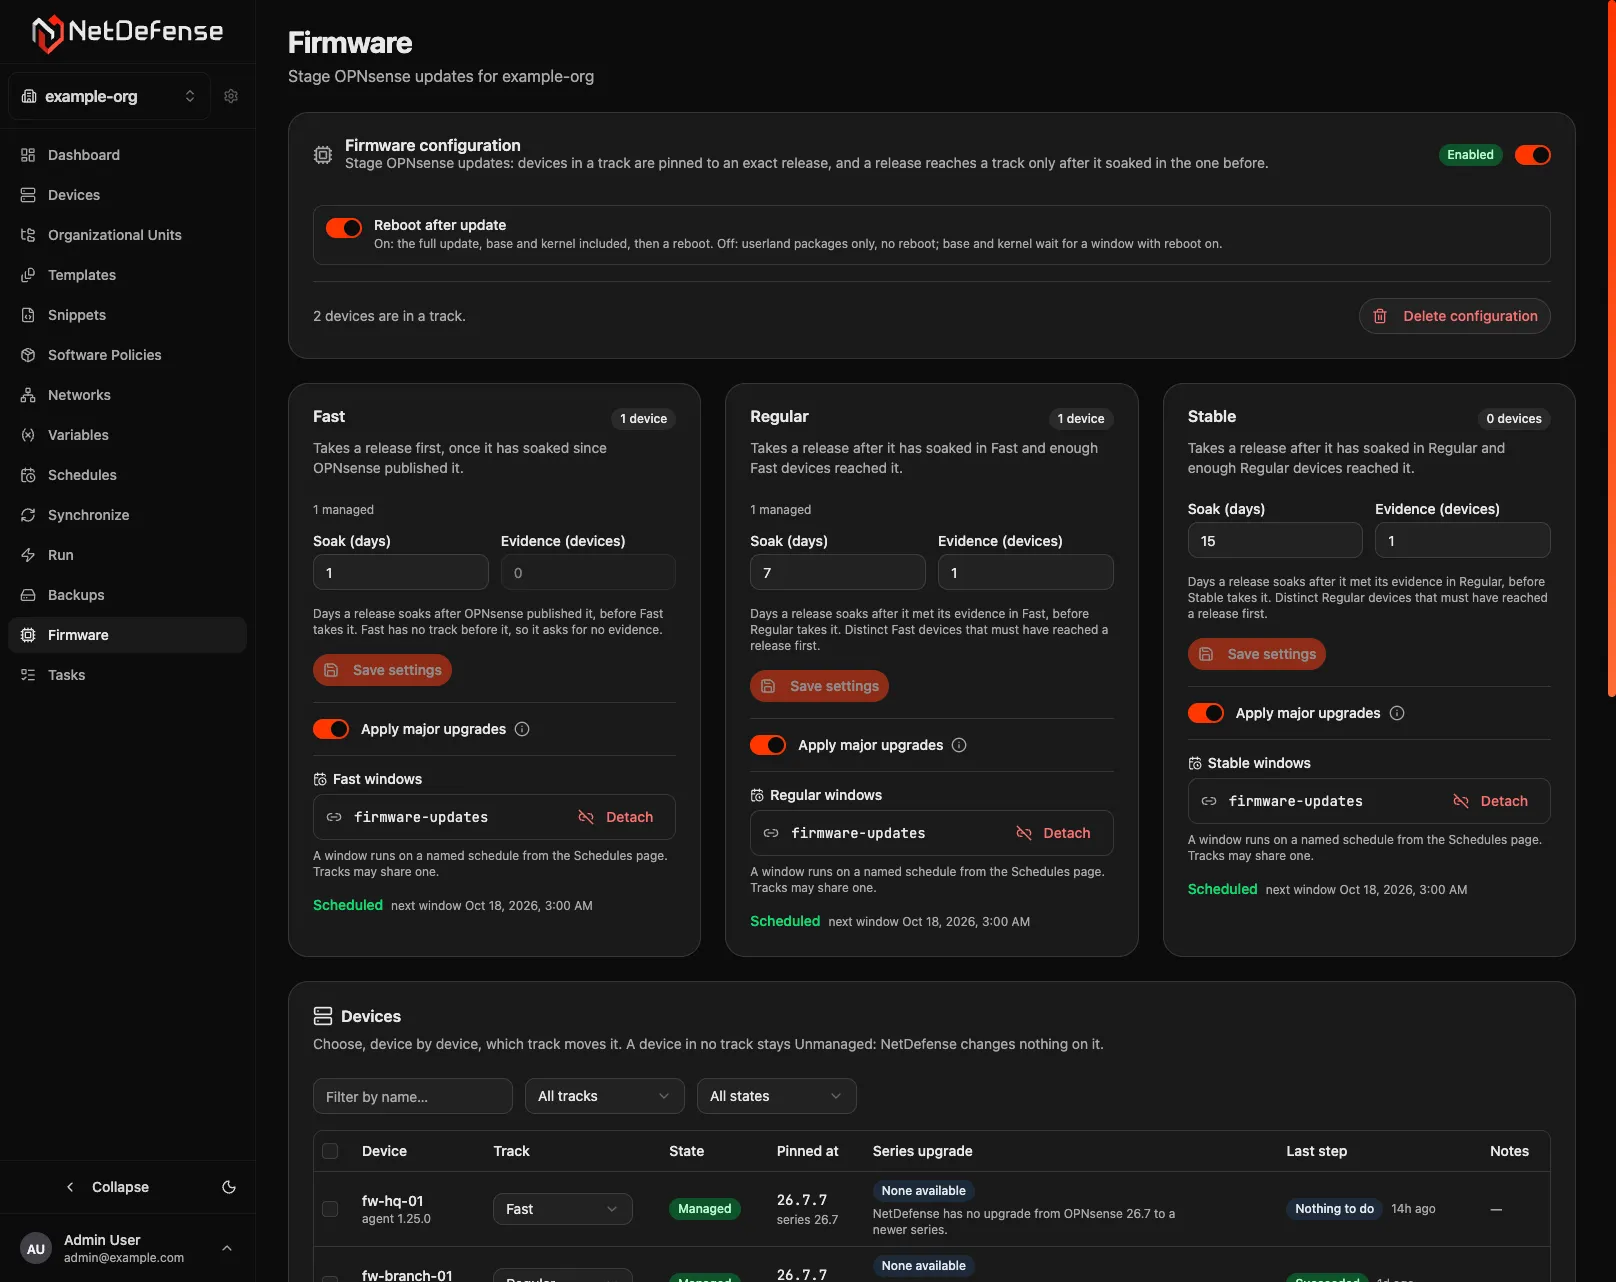Toggle dark mode moon icon

(229, 1187)
